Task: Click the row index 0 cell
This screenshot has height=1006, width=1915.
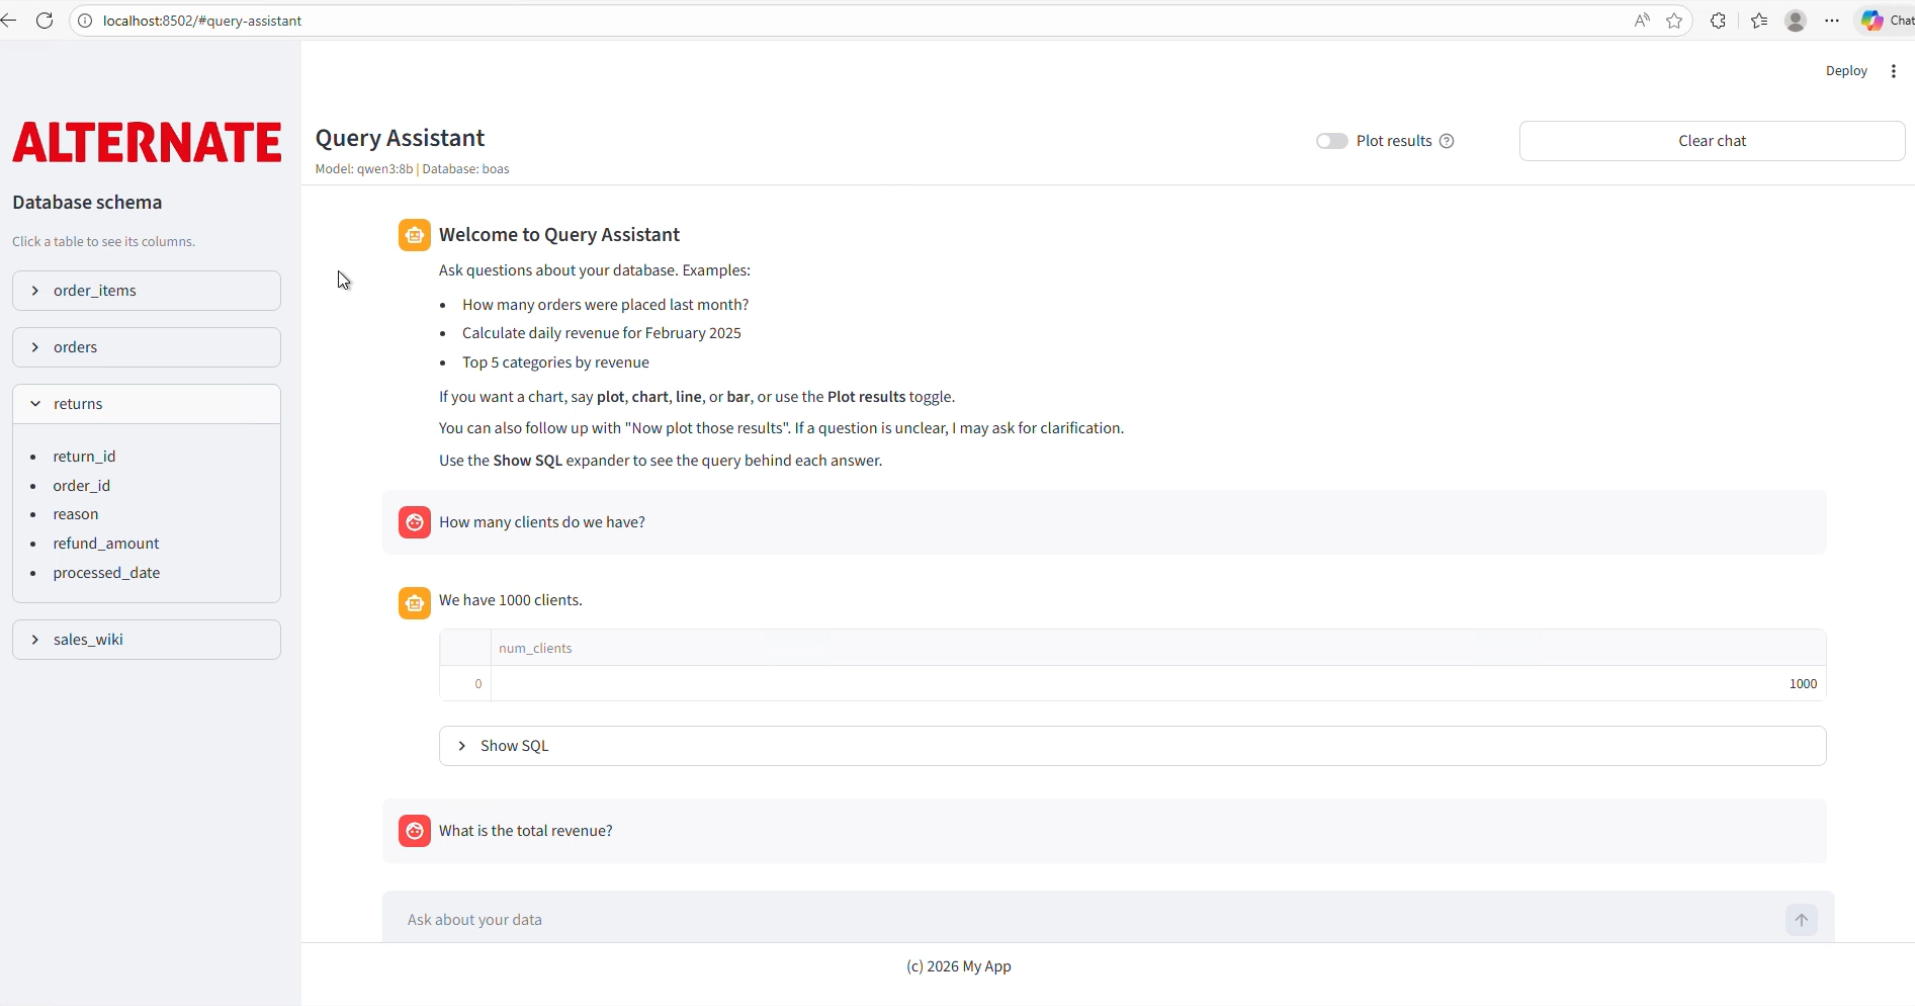Action: point(466,684)
